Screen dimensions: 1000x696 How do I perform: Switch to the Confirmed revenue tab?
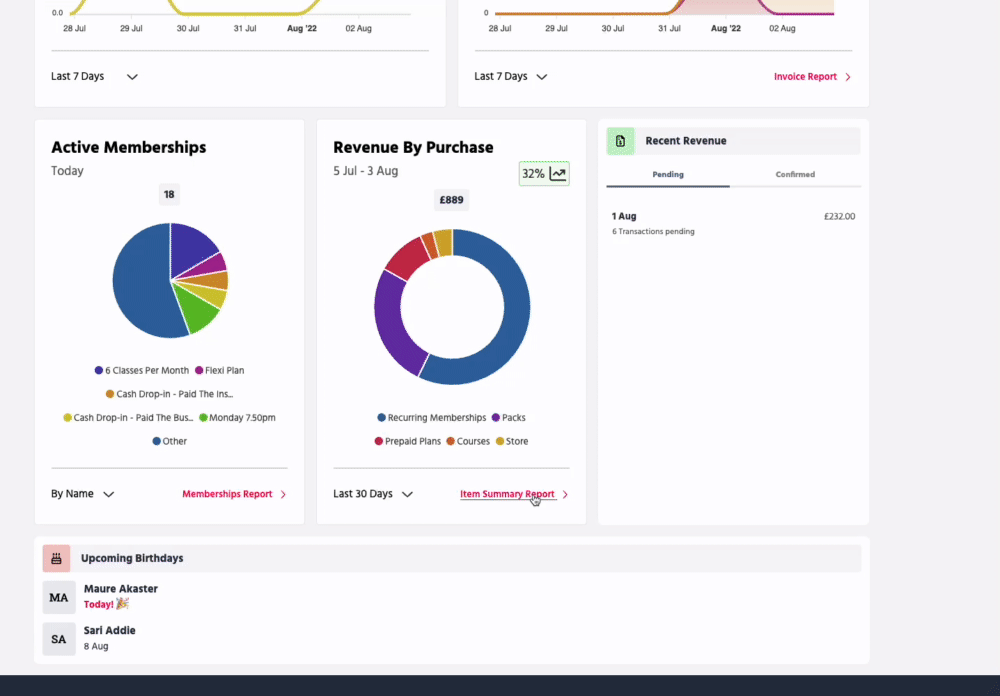(795, 174)
